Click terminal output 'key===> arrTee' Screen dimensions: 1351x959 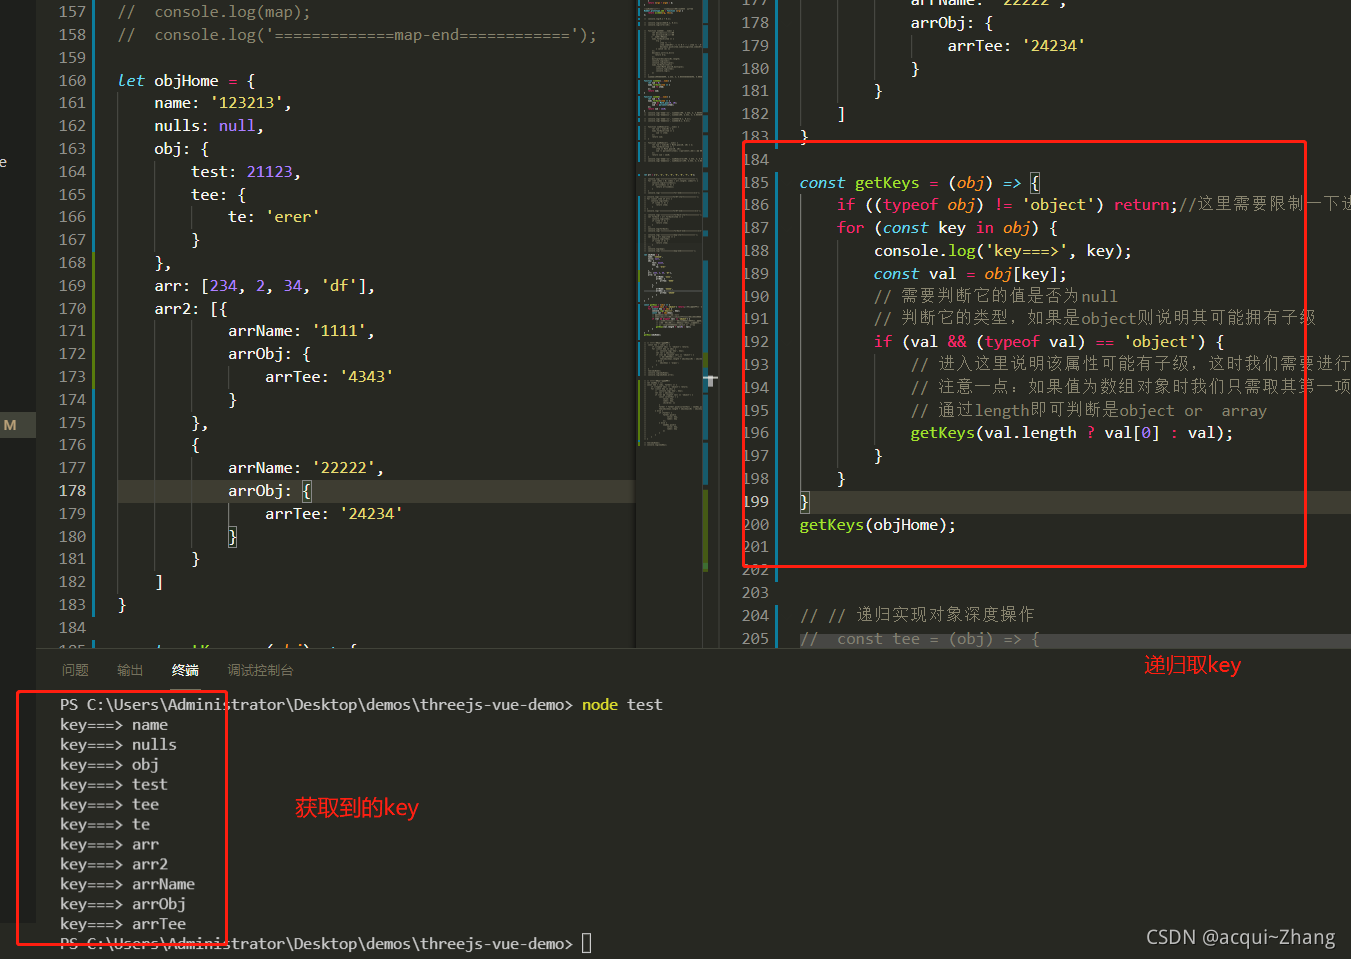(x=123, y=925)
